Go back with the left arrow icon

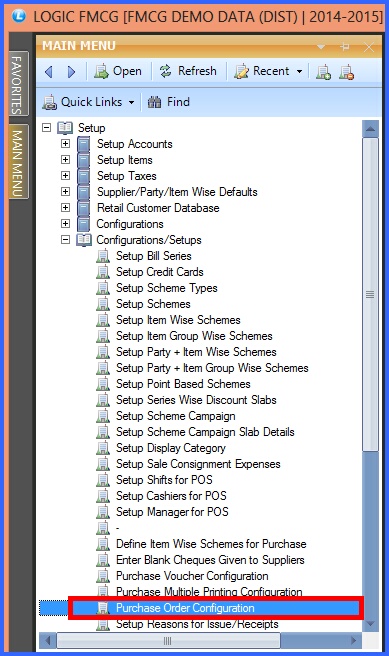tap(49, 72)
